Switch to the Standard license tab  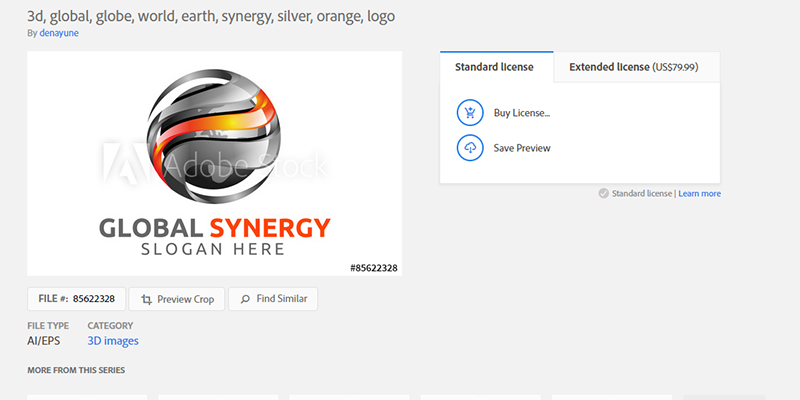pyautogui.click(x=496, y=67)
